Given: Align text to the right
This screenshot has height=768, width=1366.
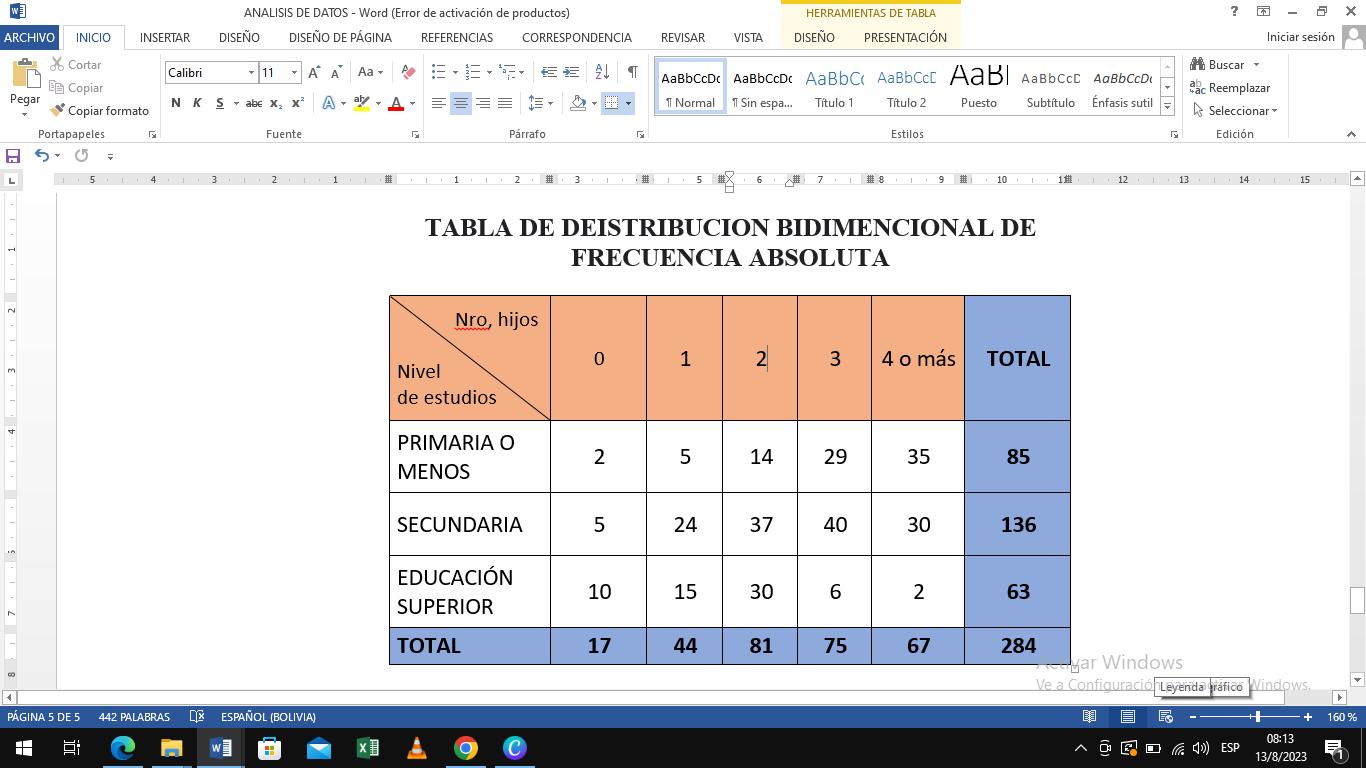Looking at the screenshot, I should coord(483,103).
